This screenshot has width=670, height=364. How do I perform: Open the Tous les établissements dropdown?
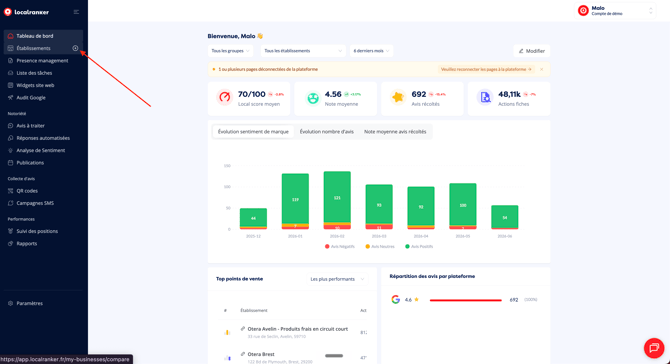[x=303, y=51]
